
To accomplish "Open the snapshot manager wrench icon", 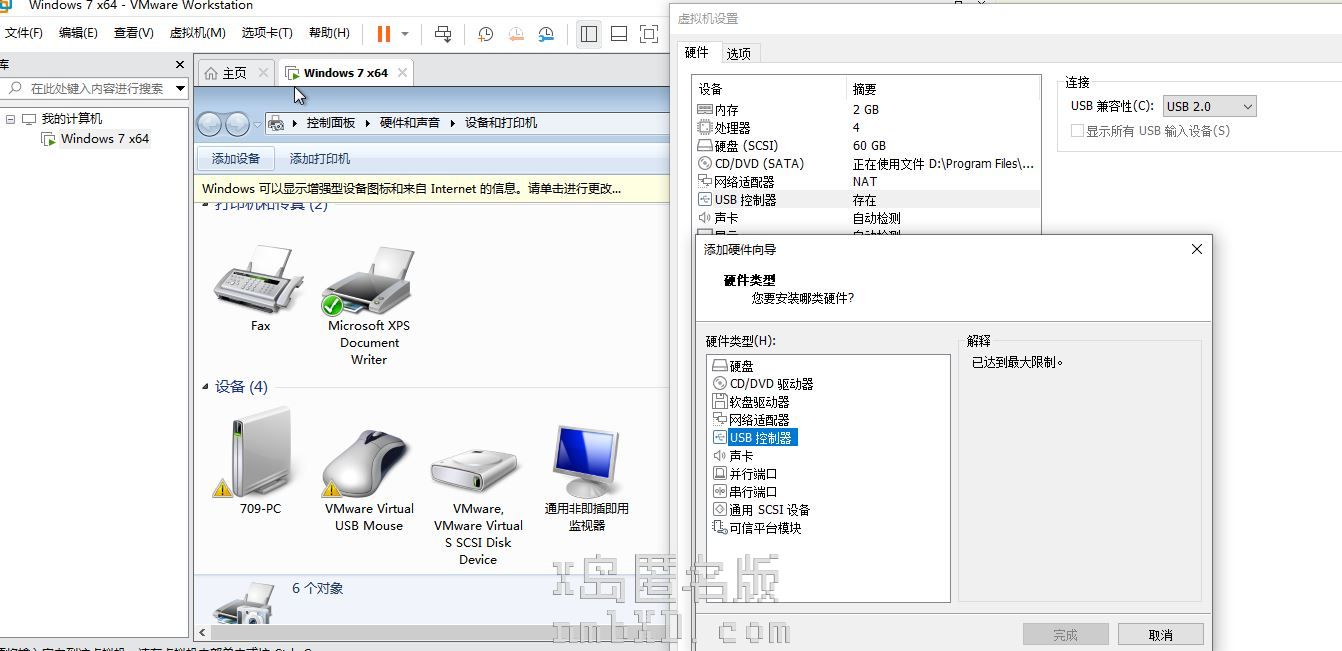I will point(546,34).
